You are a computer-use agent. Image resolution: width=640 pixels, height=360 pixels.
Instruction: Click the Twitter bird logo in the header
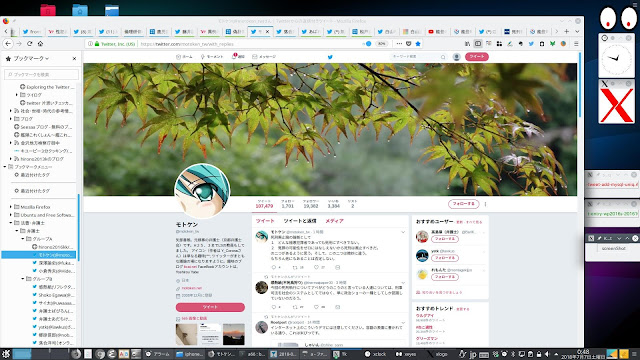[330, 57]
